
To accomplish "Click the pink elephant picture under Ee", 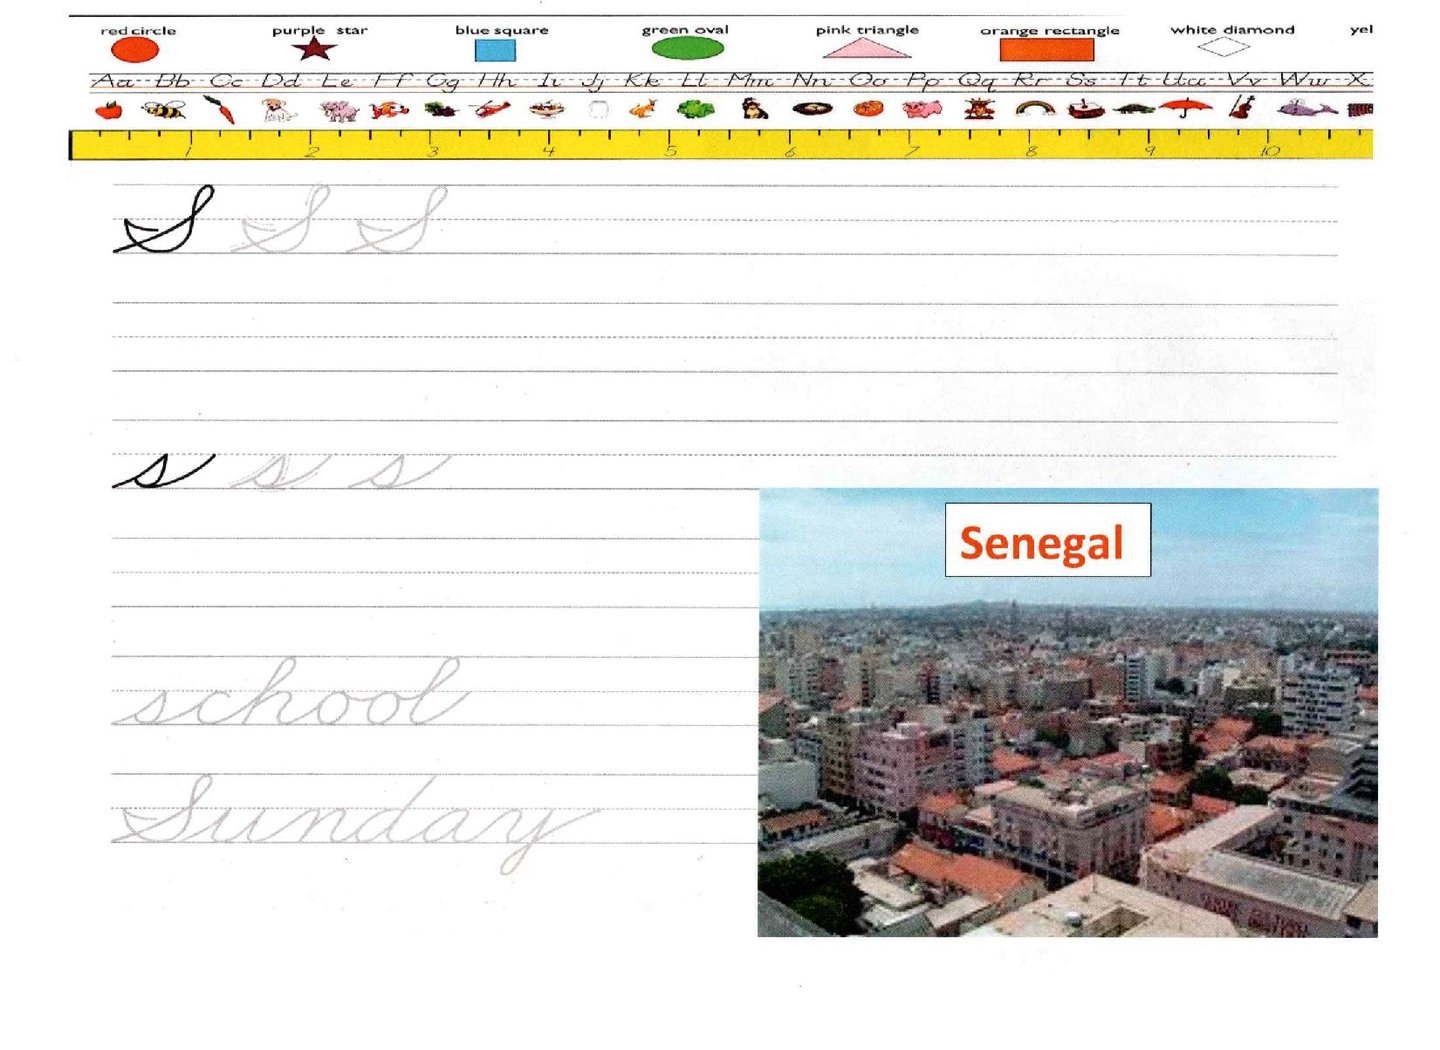I will (339, 110).
